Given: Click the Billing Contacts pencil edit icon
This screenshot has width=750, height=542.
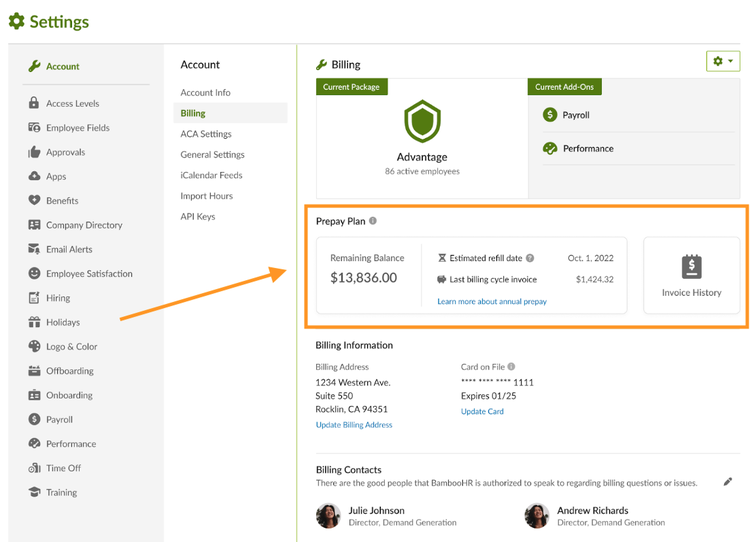Looking at the screenshot, I should tap(728, 482).
